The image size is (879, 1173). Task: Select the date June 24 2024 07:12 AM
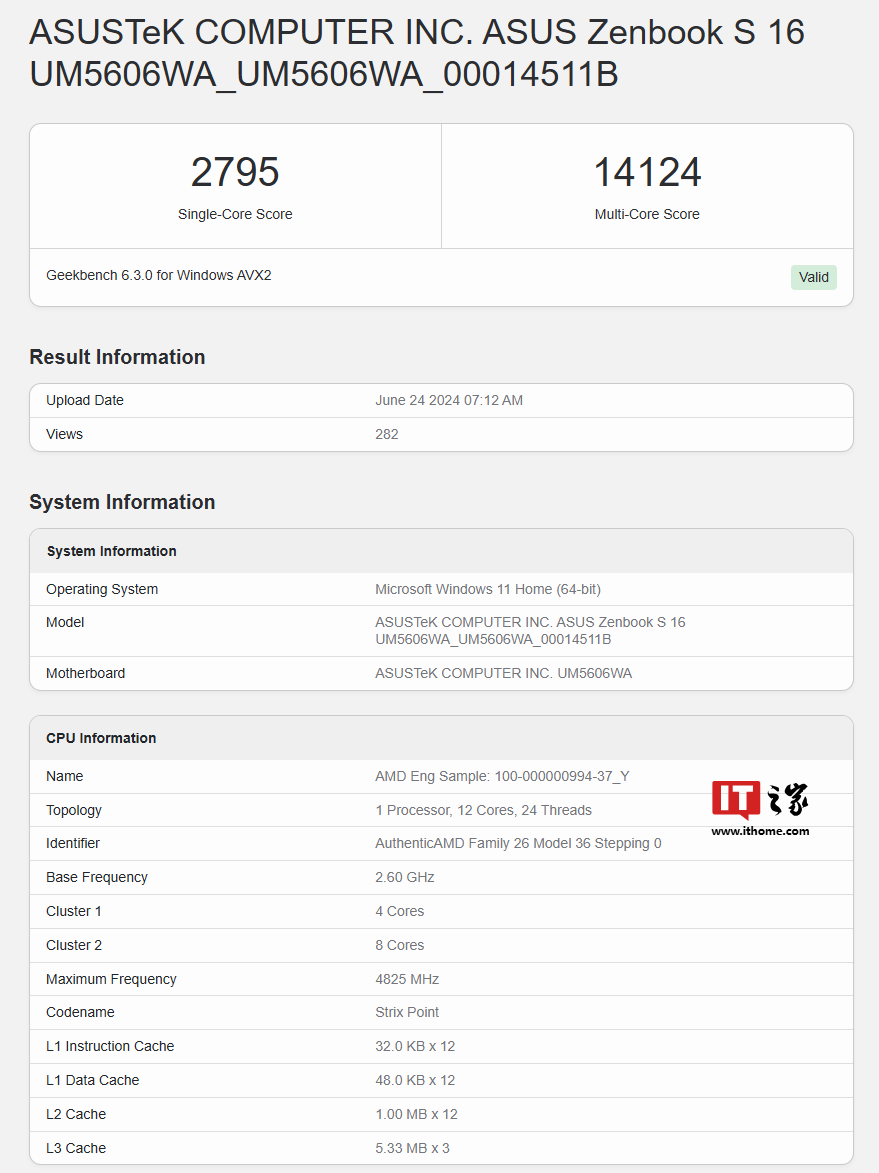point(449,400)
